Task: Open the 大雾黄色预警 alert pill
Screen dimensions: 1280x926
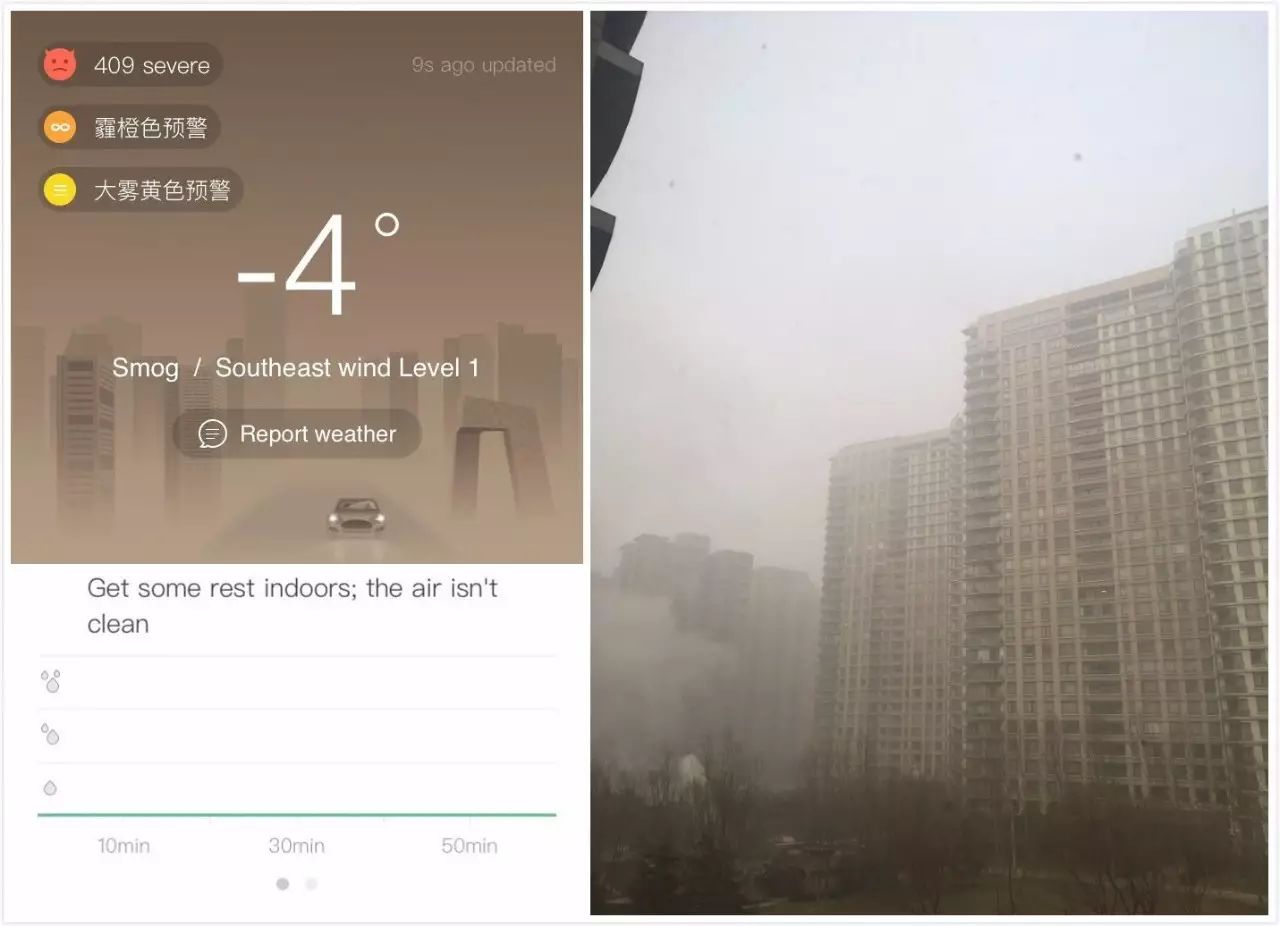Action: tap(141, 189)
